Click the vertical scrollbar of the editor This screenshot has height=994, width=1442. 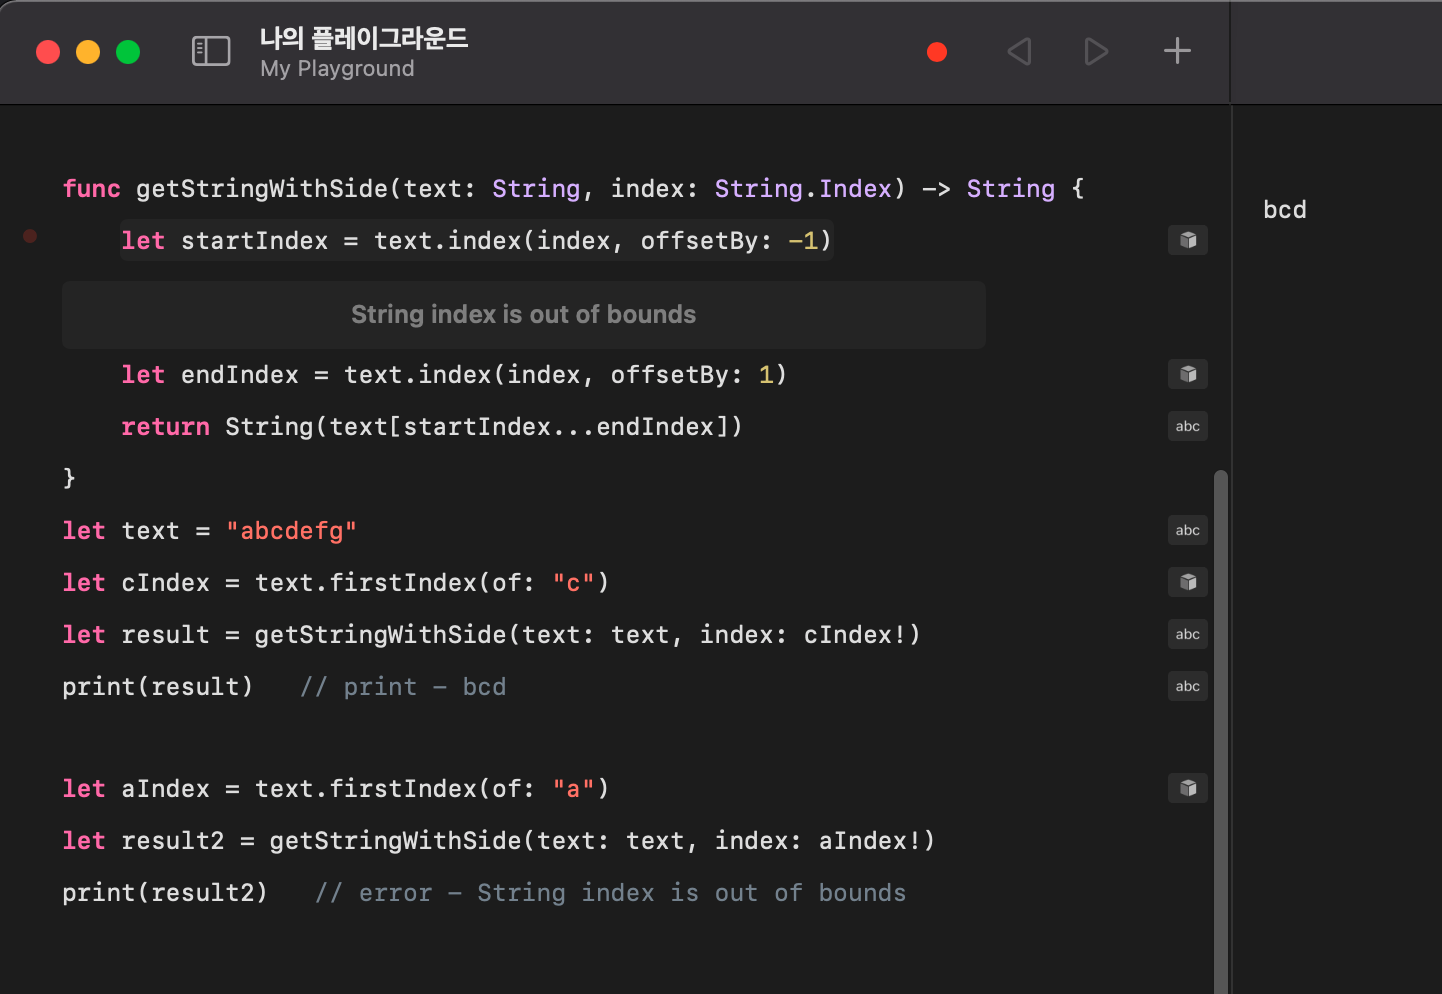(1220, 730)
